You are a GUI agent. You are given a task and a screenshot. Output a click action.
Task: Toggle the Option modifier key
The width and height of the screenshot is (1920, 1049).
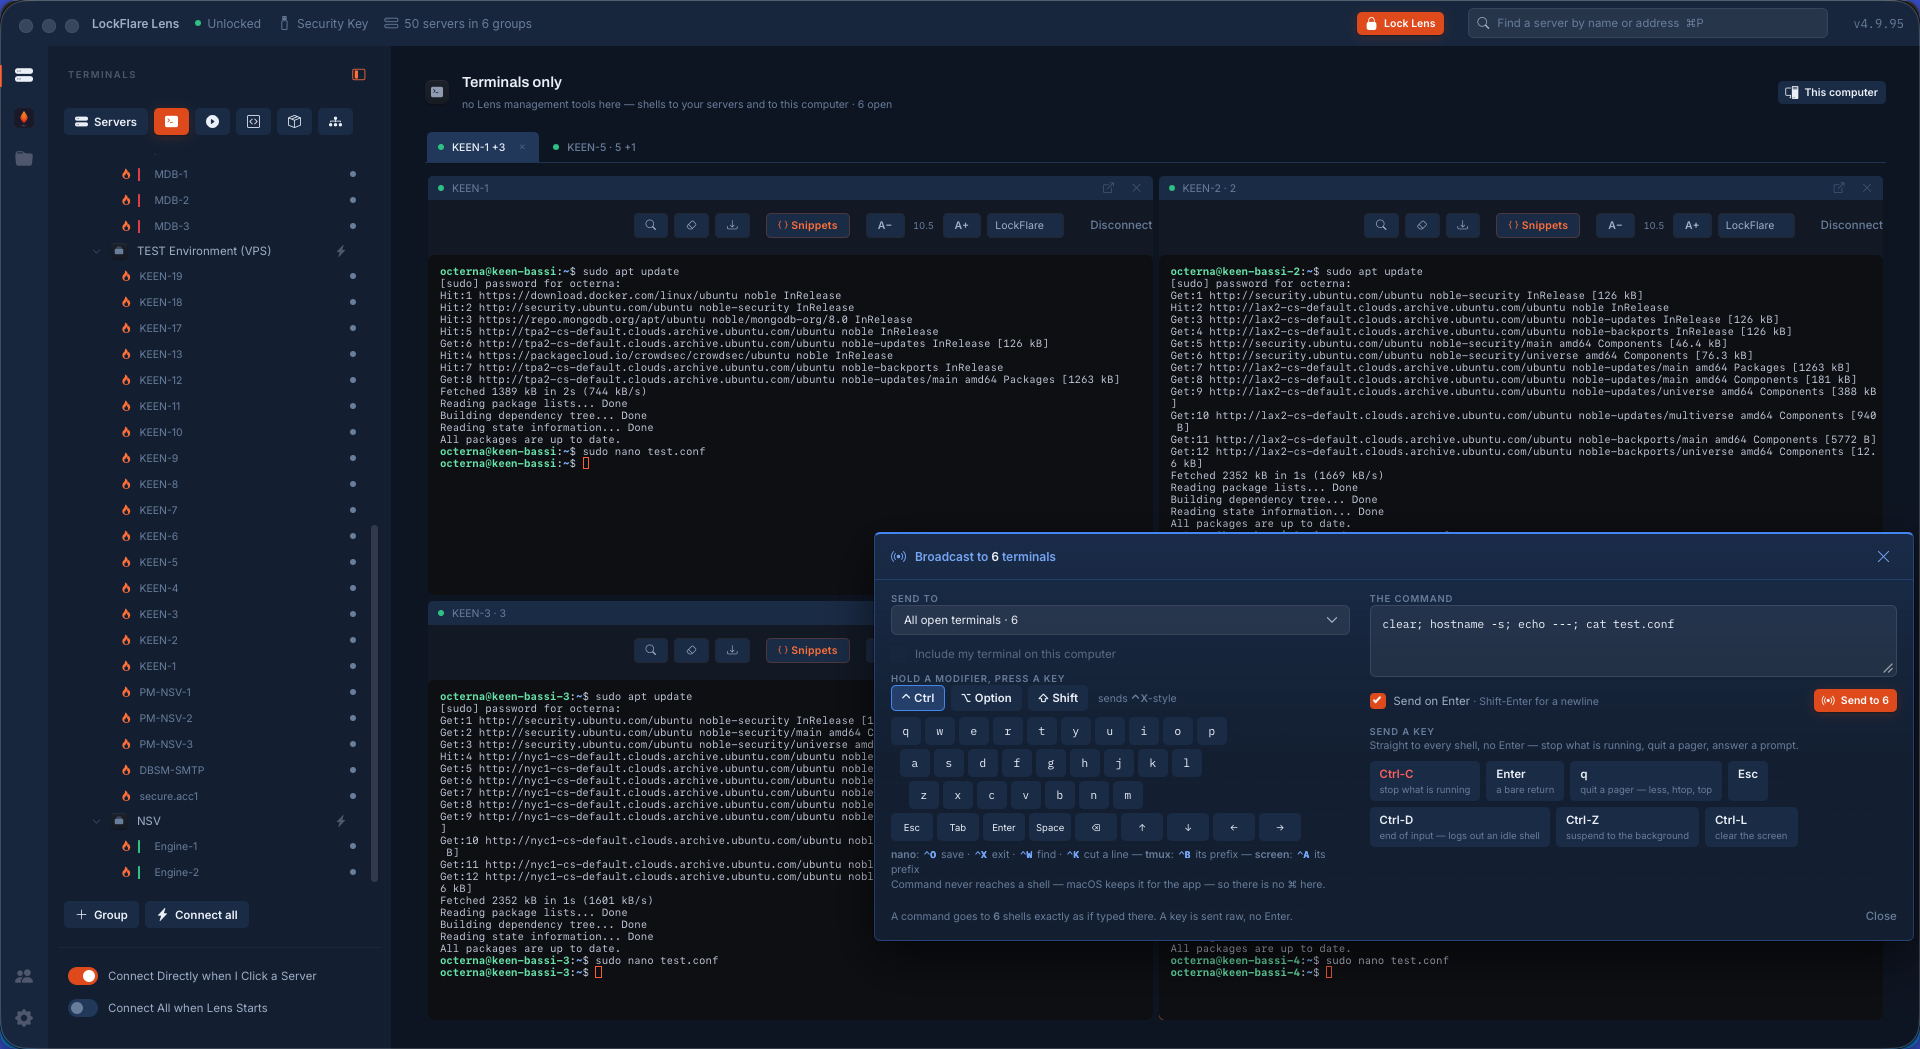coord(986,699)
